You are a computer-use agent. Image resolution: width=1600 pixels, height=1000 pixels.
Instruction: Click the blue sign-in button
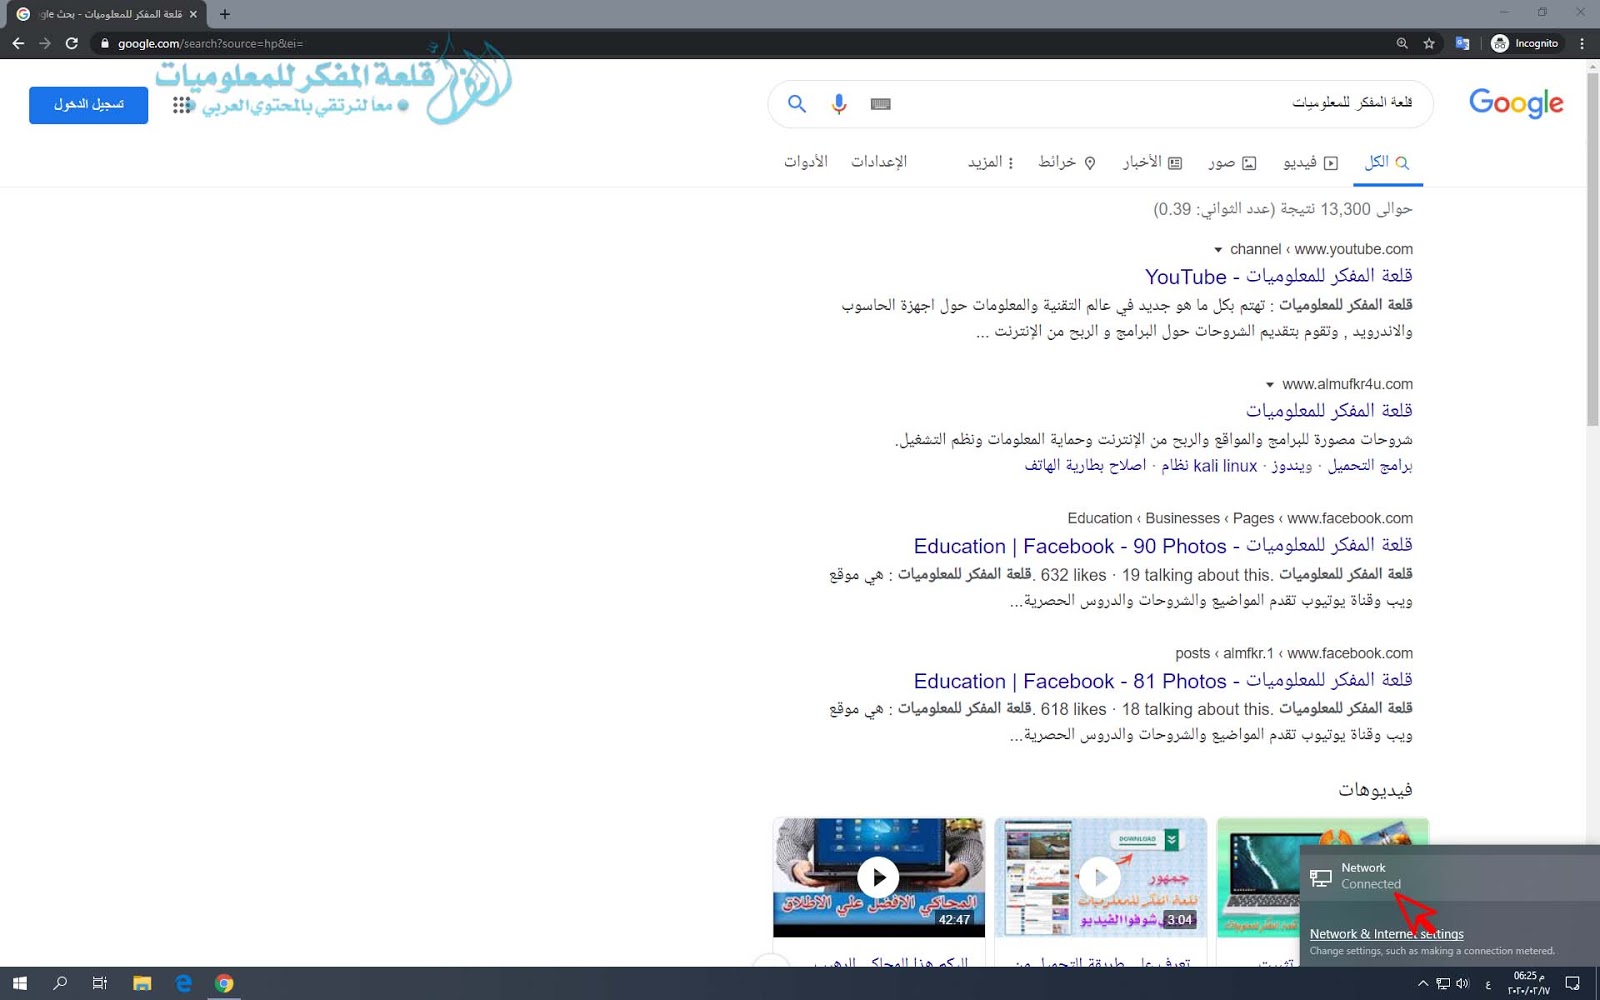88,105
